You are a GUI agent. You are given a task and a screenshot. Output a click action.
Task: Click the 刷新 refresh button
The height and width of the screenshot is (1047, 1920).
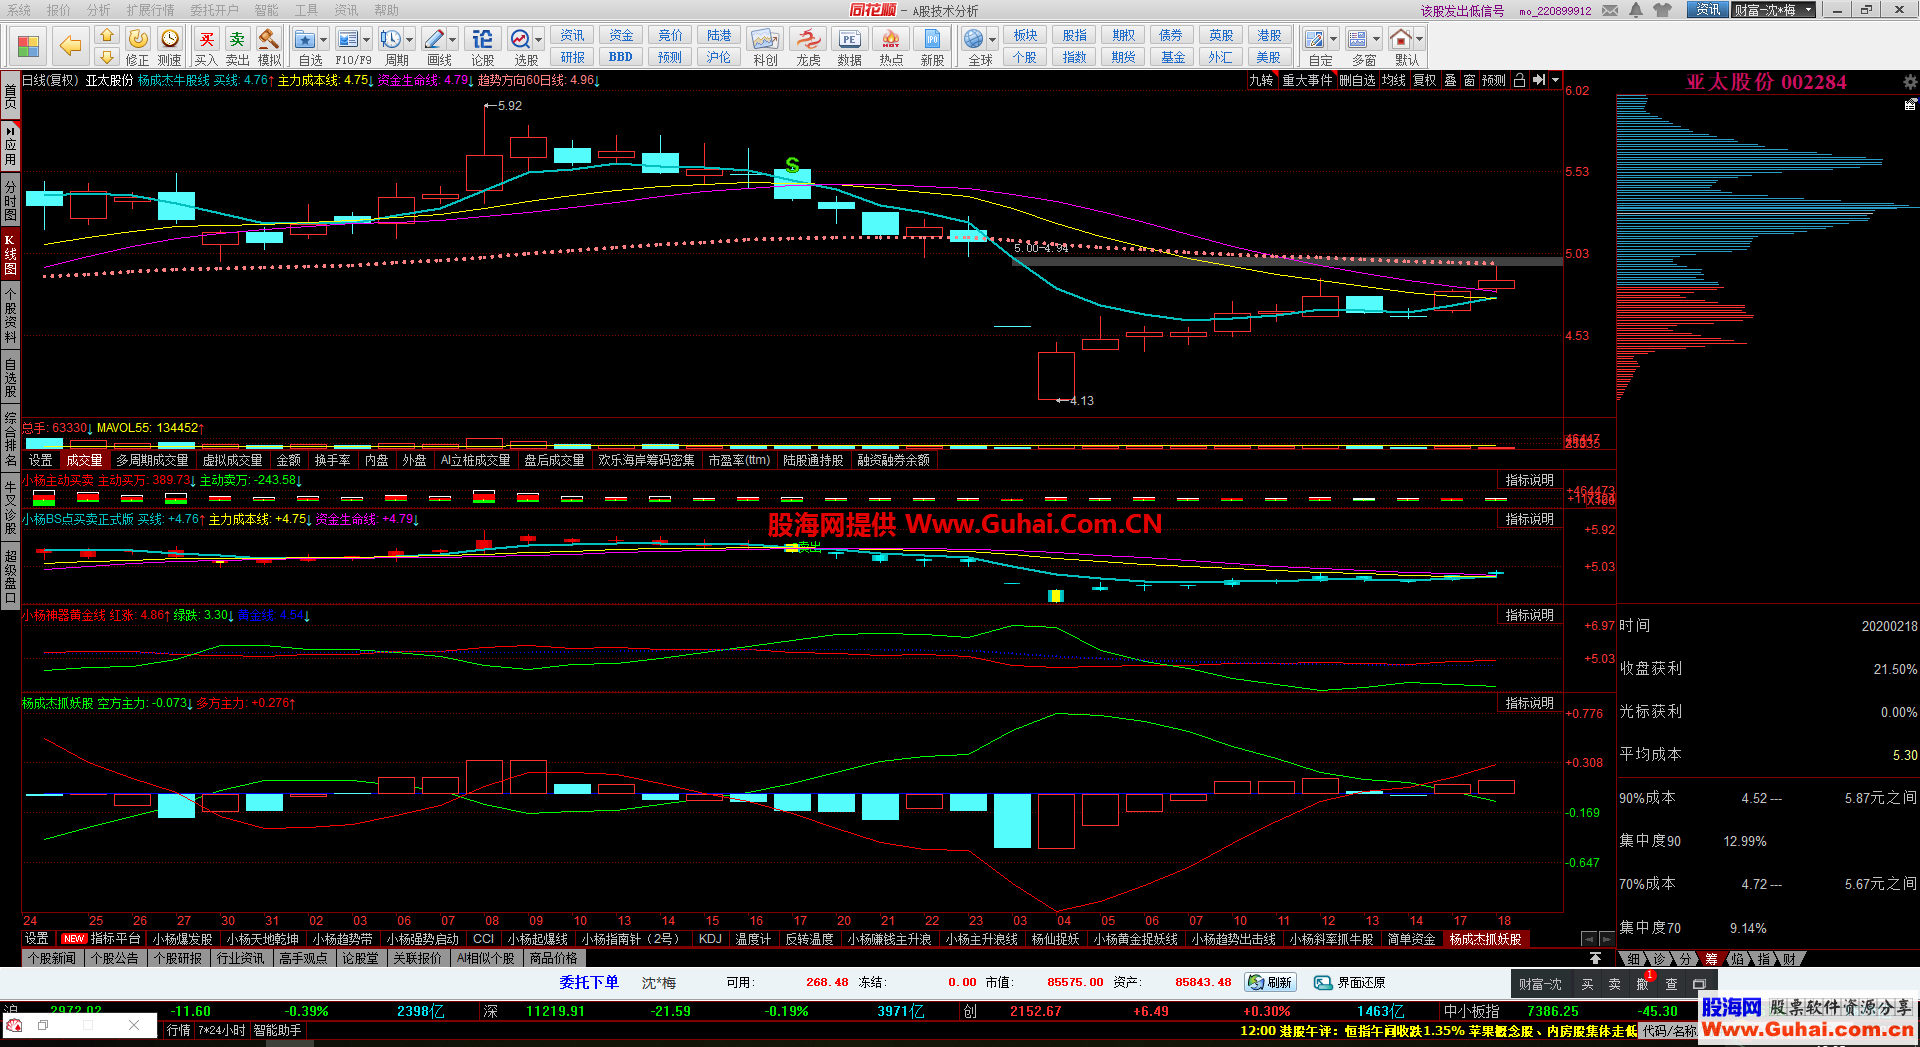pos(1270,982)
